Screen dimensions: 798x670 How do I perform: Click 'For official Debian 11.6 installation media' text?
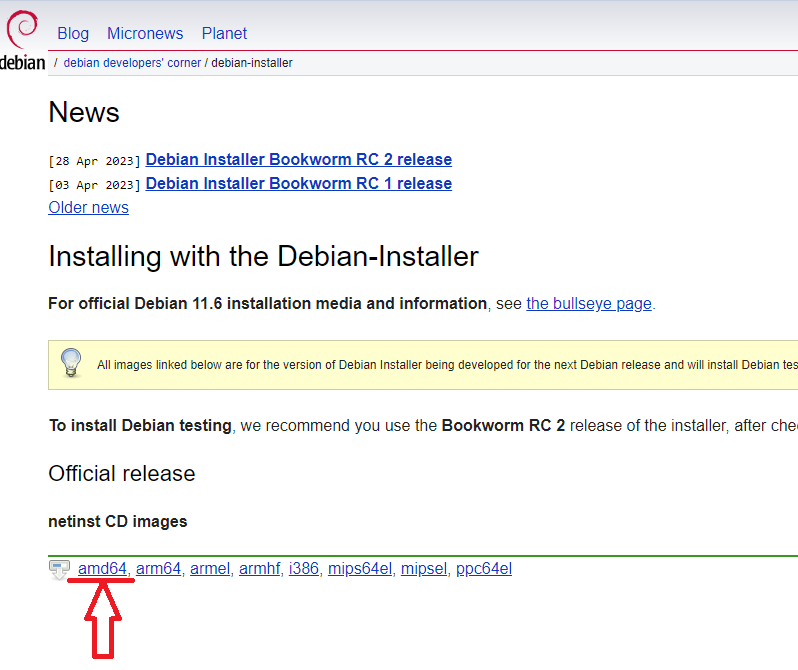tap(268, 303)
